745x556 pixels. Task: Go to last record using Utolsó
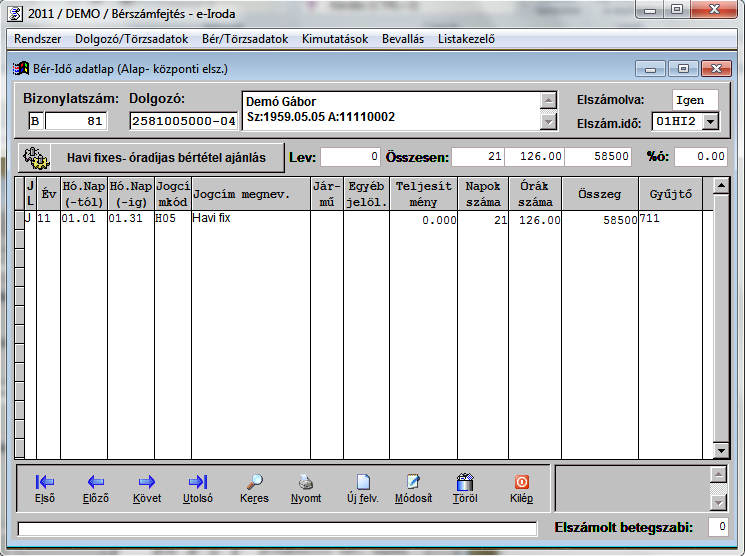pyautogui.click(x=198, y=488)
